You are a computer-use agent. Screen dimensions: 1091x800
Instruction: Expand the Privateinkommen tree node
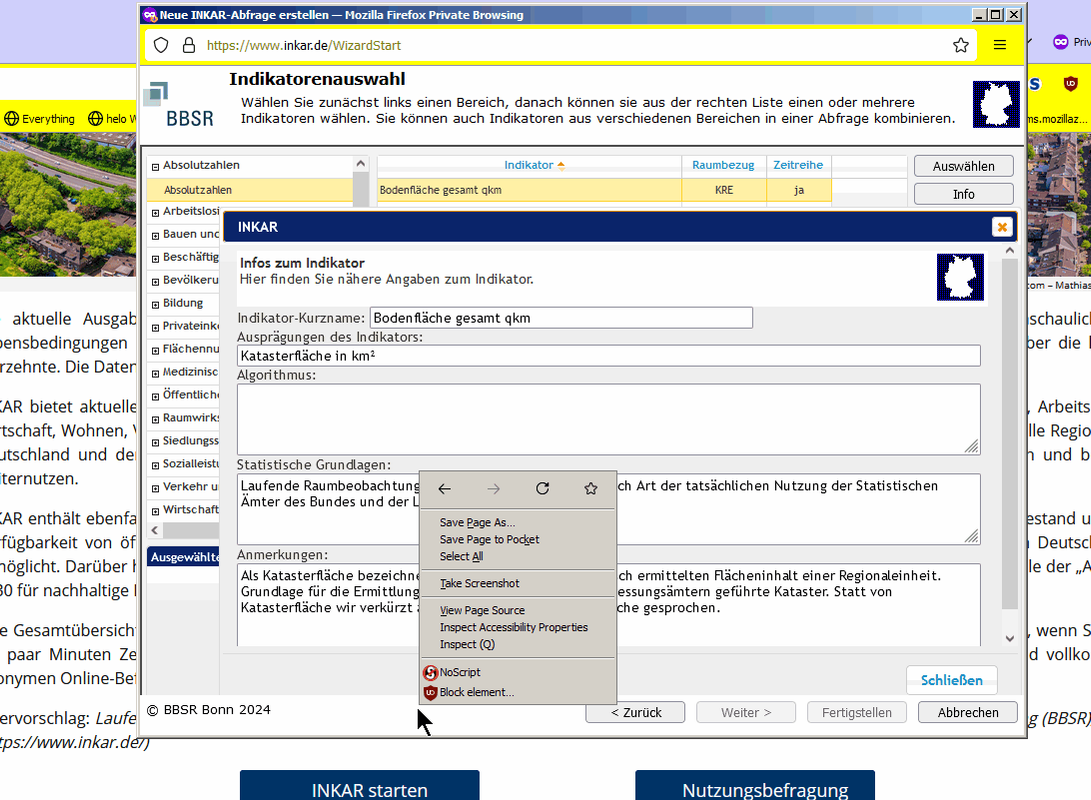point(155,328)
